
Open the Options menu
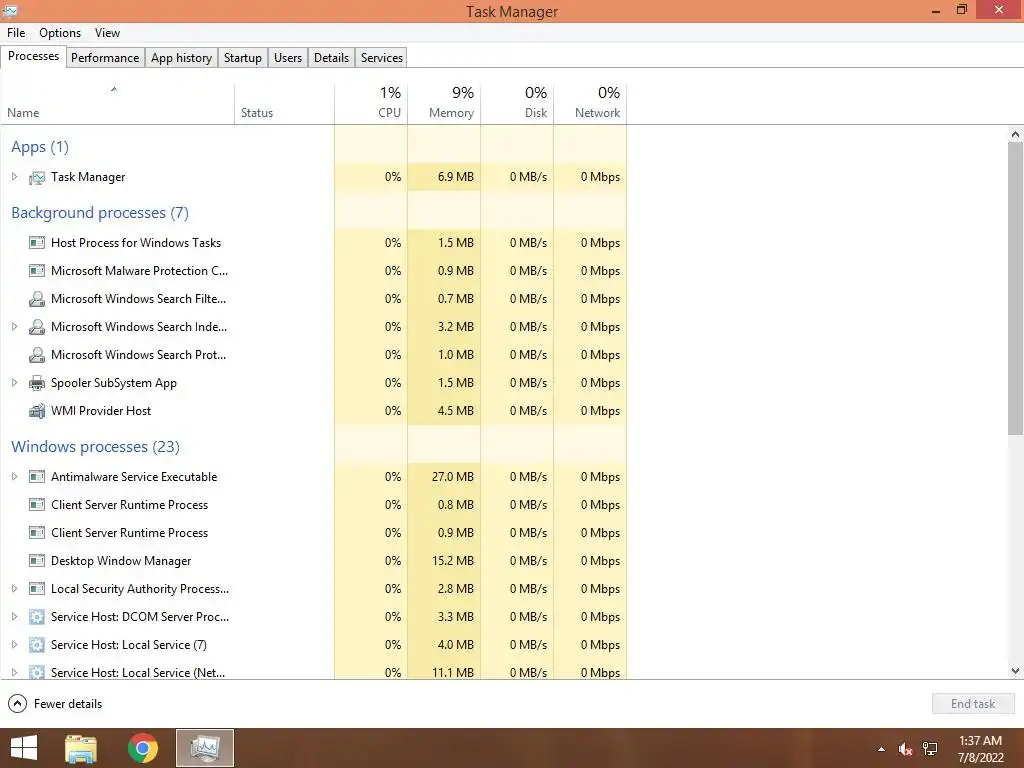60,33
